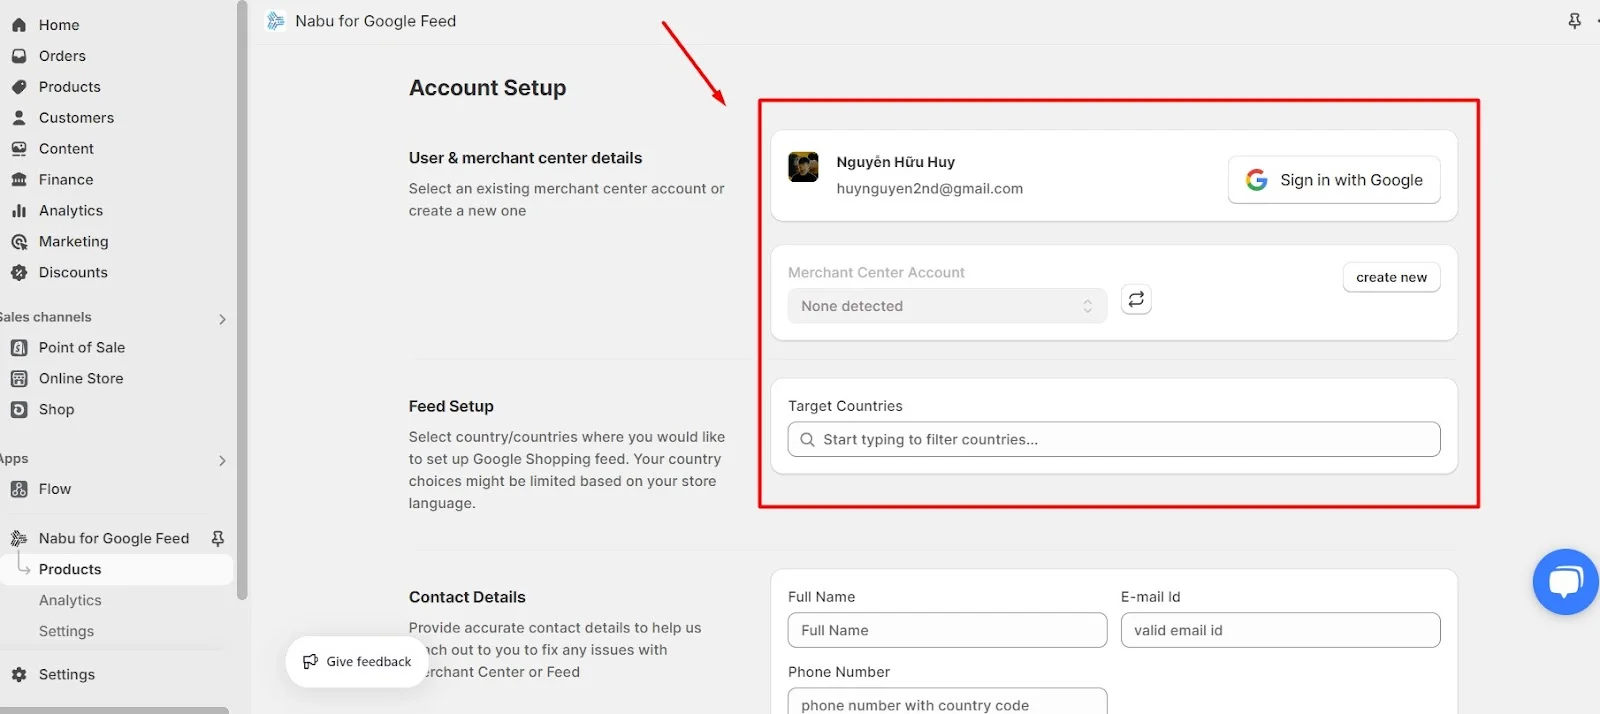This screenshot has height=714, width=1600.
Task: Click the E-mail Id input field
Action: point(1280,630)
